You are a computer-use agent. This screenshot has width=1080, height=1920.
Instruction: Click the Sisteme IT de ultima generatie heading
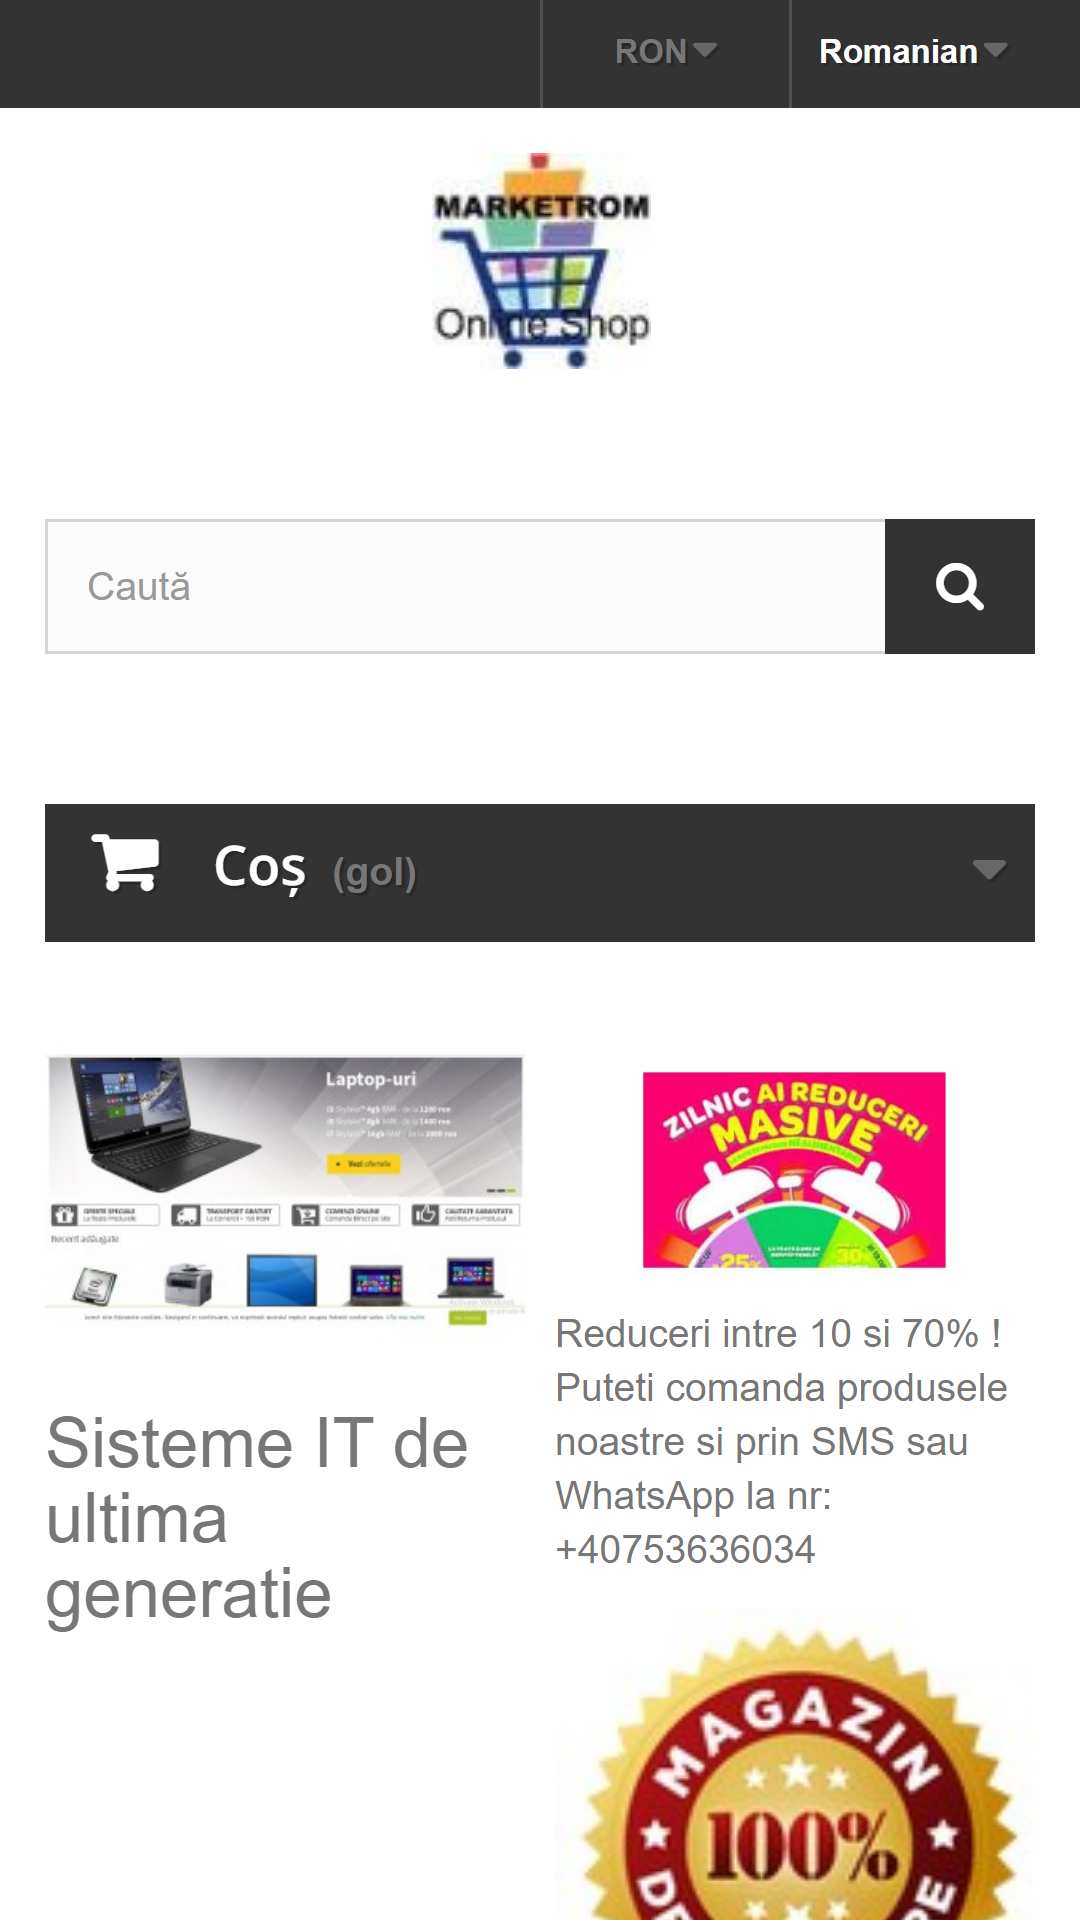257,1518
